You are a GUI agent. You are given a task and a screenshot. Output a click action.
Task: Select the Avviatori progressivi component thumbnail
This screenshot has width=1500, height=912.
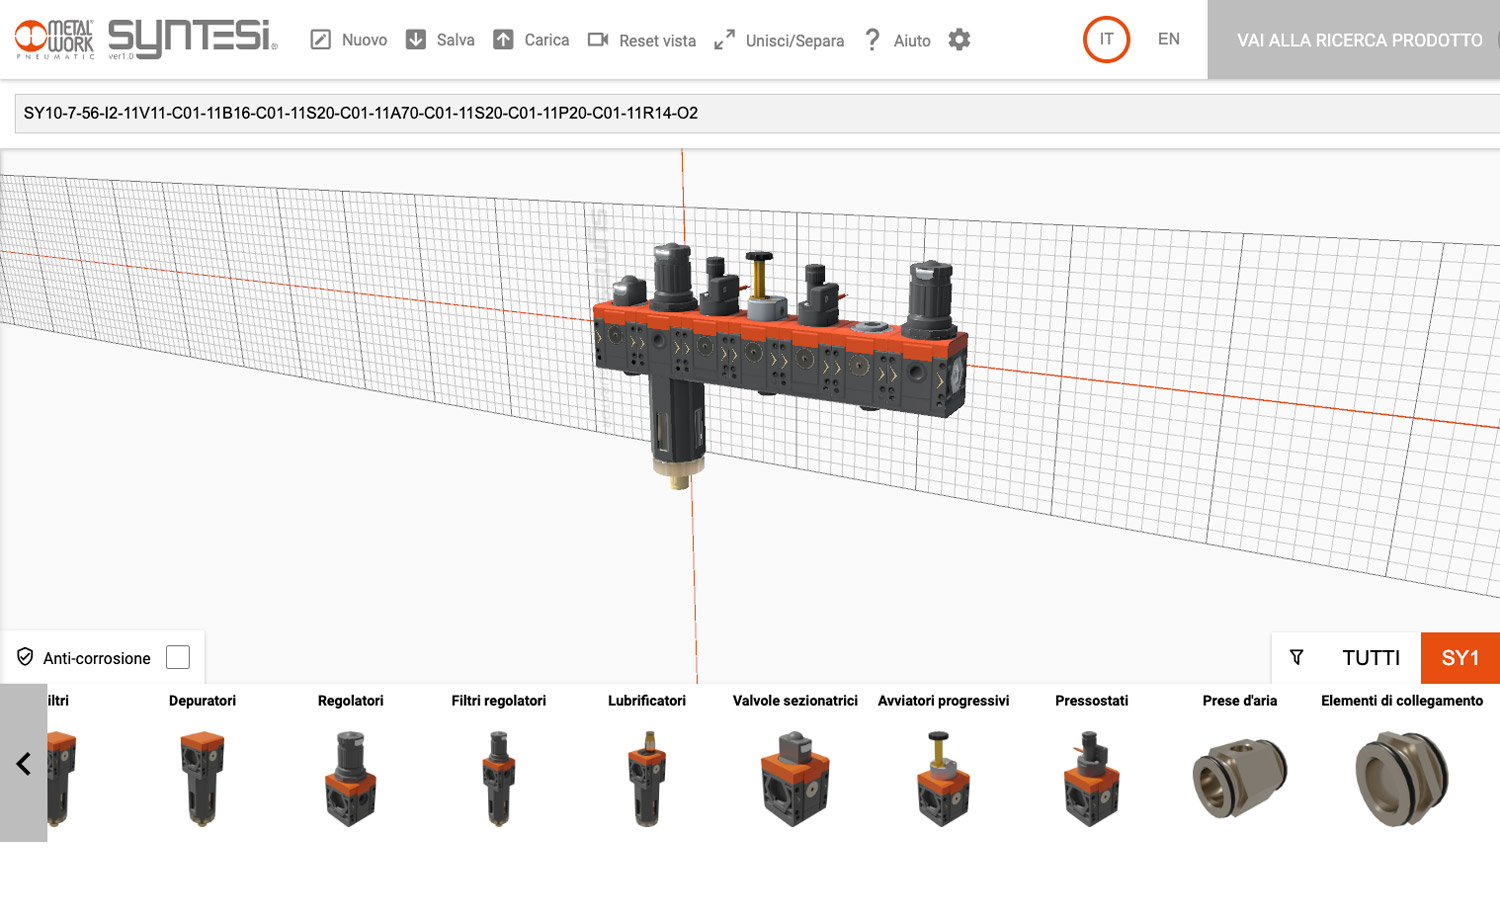point(943,777)
